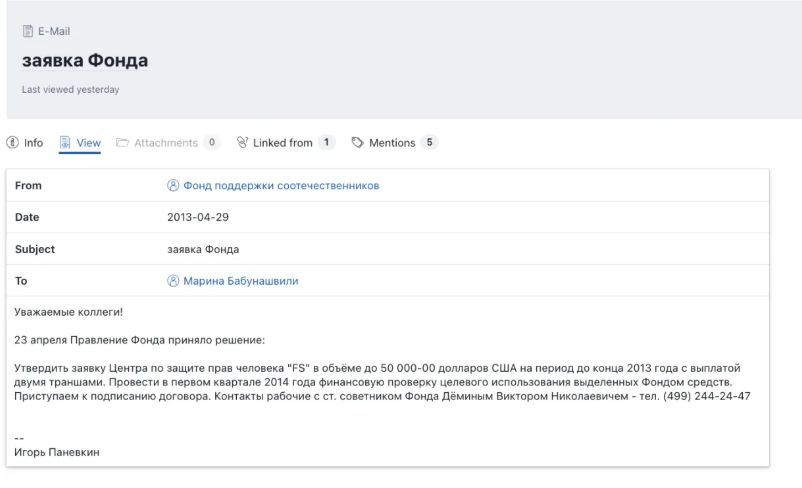Open the Linked from tab
802x488 pixels.
pos(285,143)
